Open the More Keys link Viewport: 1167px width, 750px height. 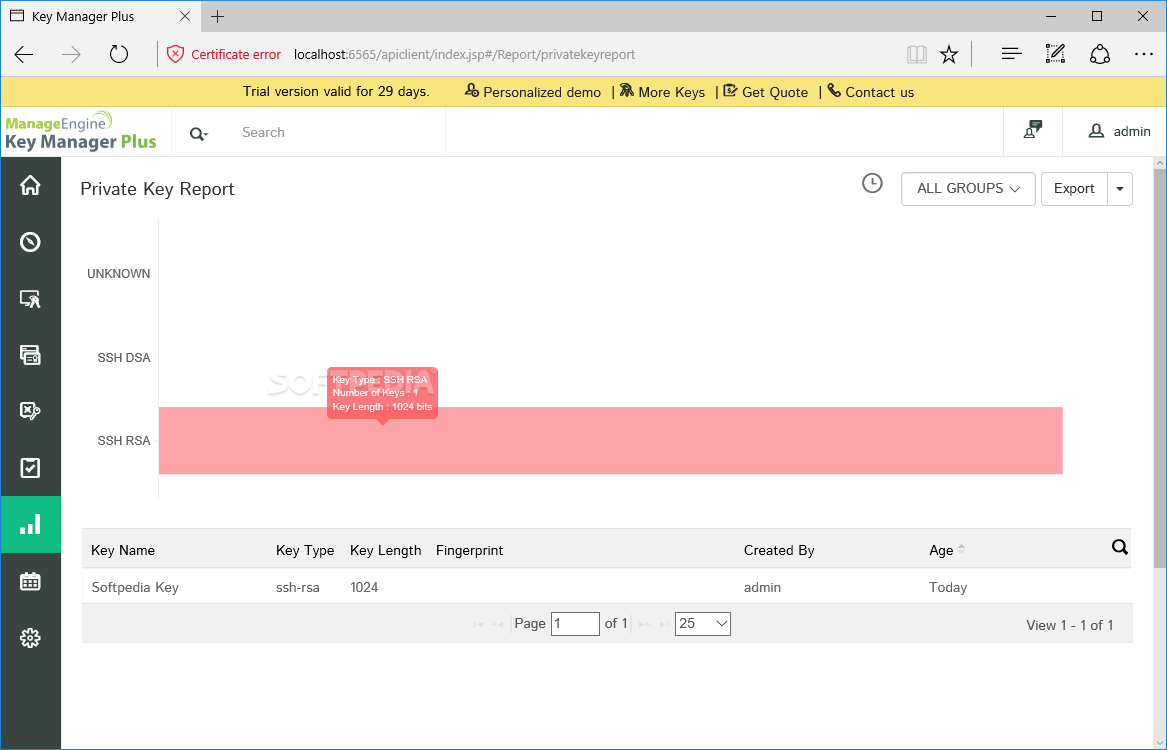pos(662,92)
